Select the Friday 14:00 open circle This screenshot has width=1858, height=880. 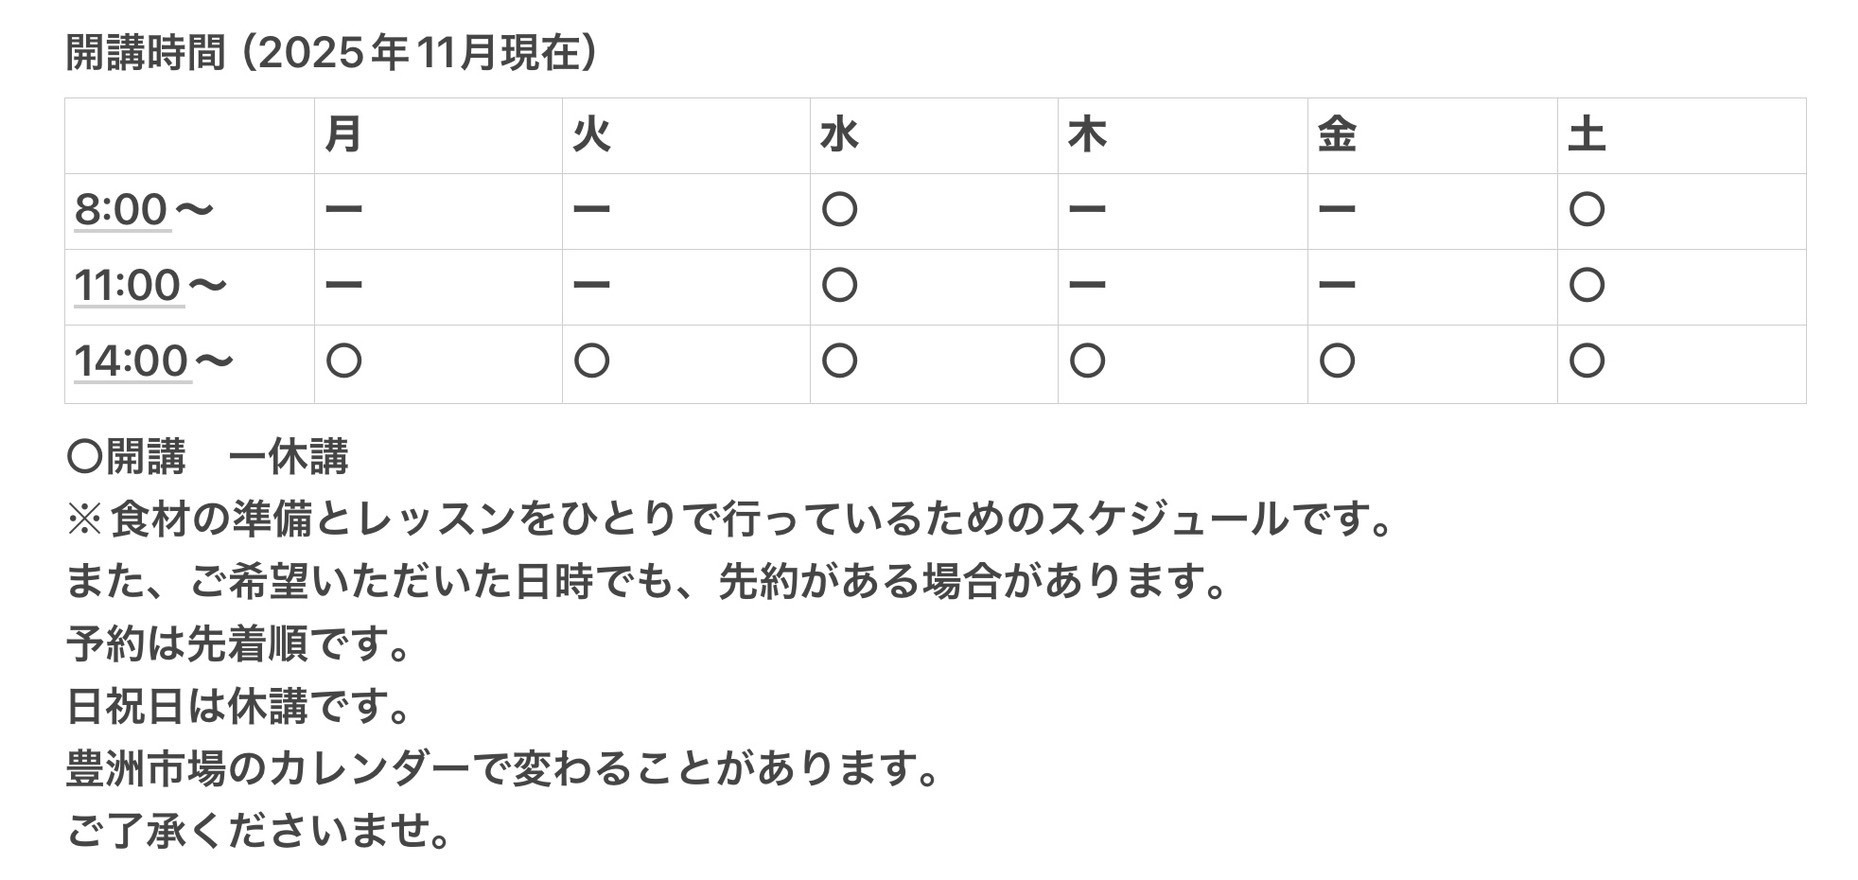point(1336,361)
